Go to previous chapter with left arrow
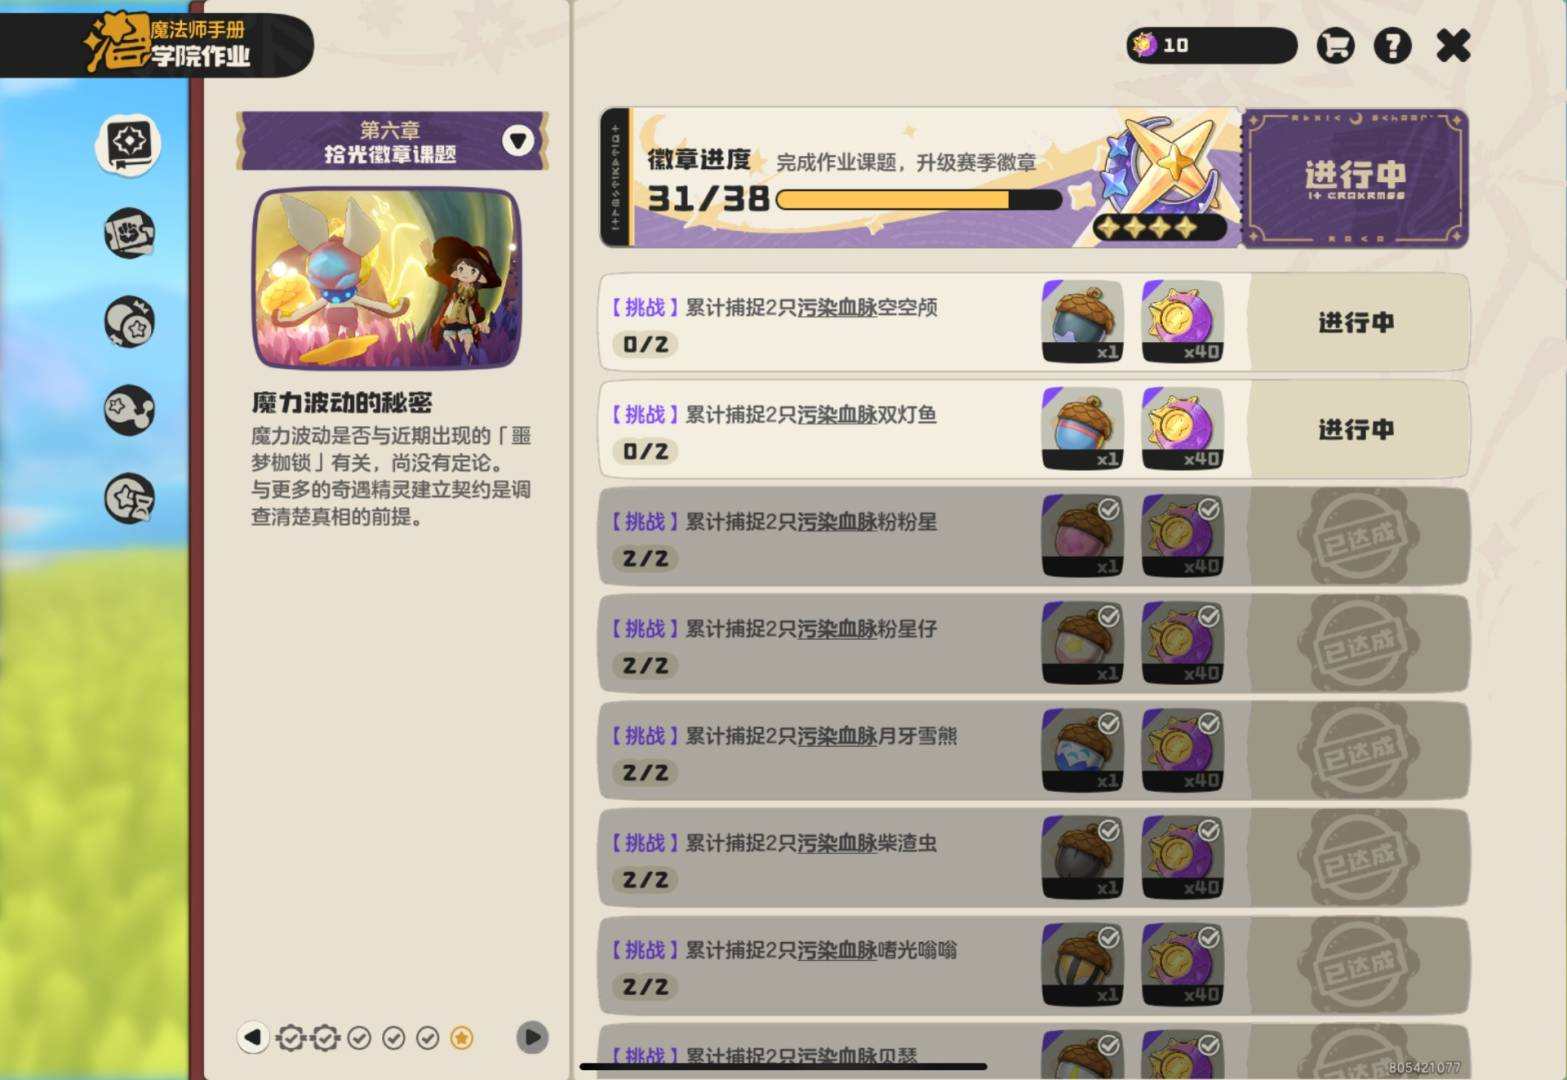Screen dimensions: 1567x1080 coord(253,1037)
